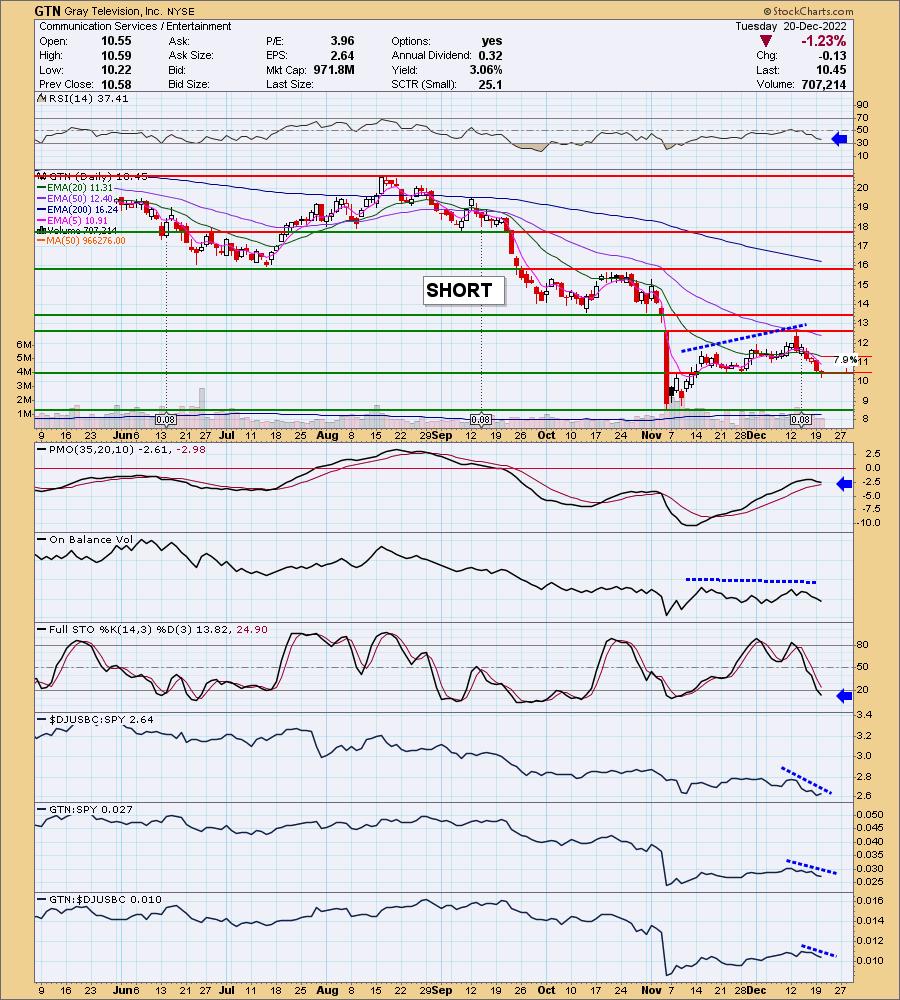
Task: Click the 0.08 dividend marker near June 13
Action: point(166,420)
